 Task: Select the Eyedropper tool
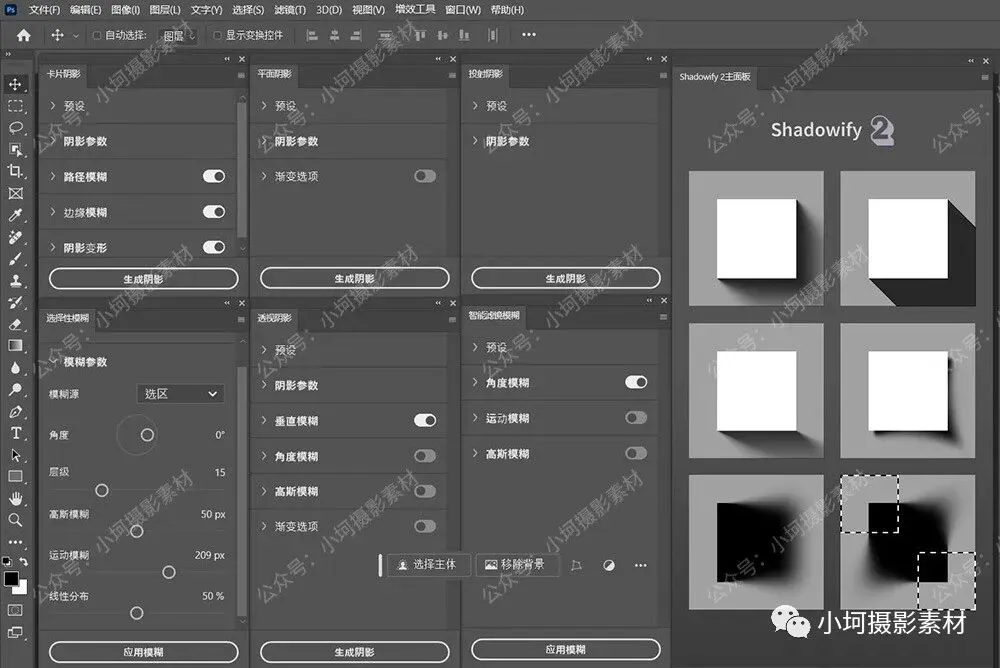point(15,215)
